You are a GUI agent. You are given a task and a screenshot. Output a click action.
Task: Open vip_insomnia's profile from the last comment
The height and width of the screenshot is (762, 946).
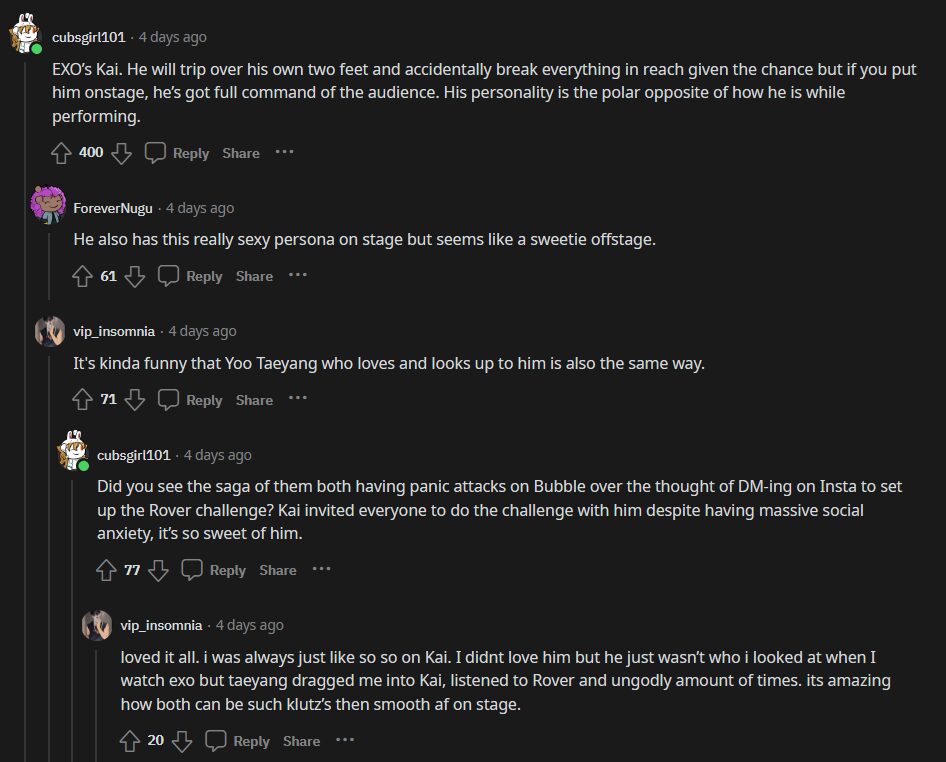click(x=161, y=625)
